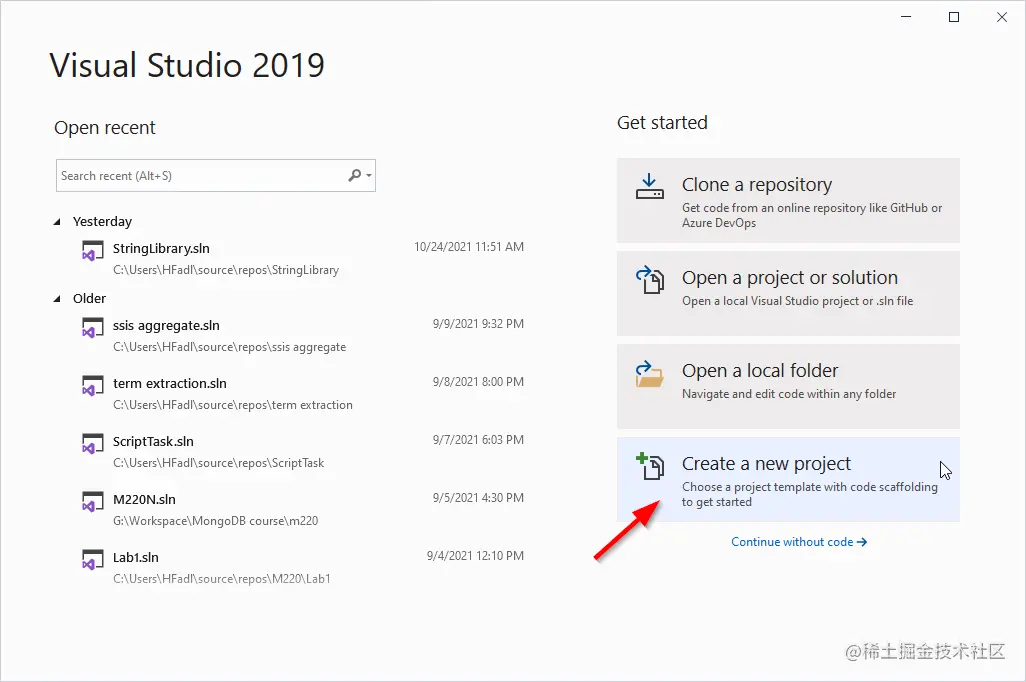Screen dimensions: 1026x682
Task: Click the Yesterday group label
Action: point(102,222)
